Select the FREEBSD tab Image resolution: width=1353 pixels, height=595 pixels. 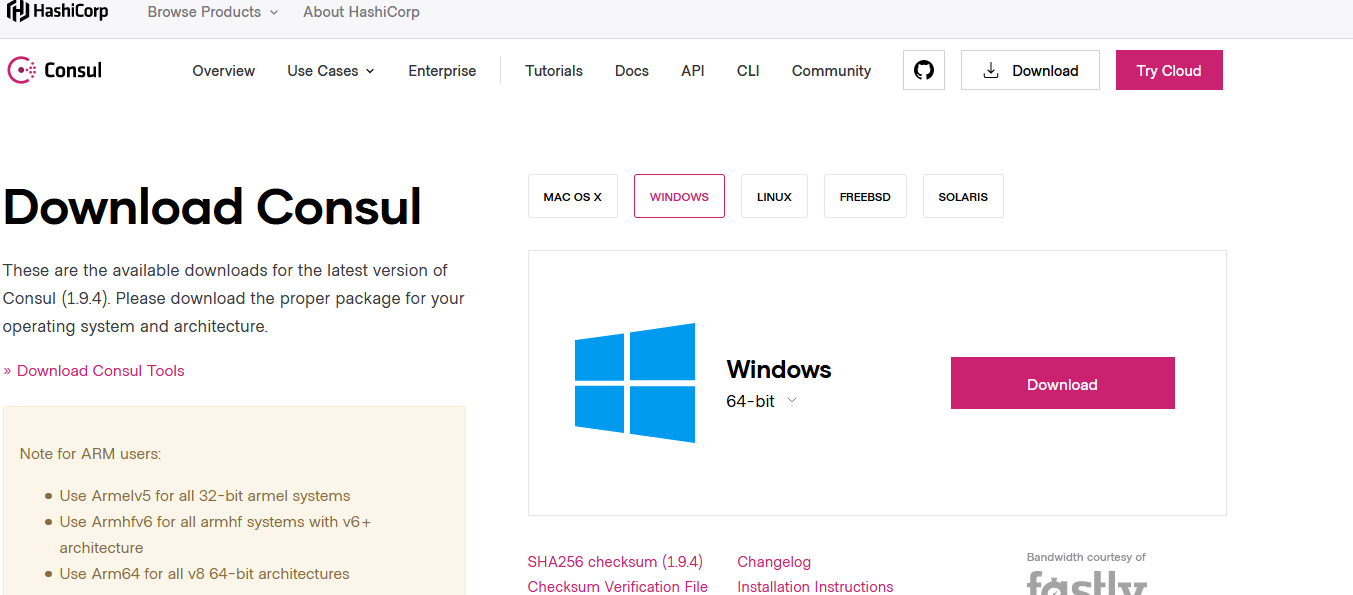[865, 196]
